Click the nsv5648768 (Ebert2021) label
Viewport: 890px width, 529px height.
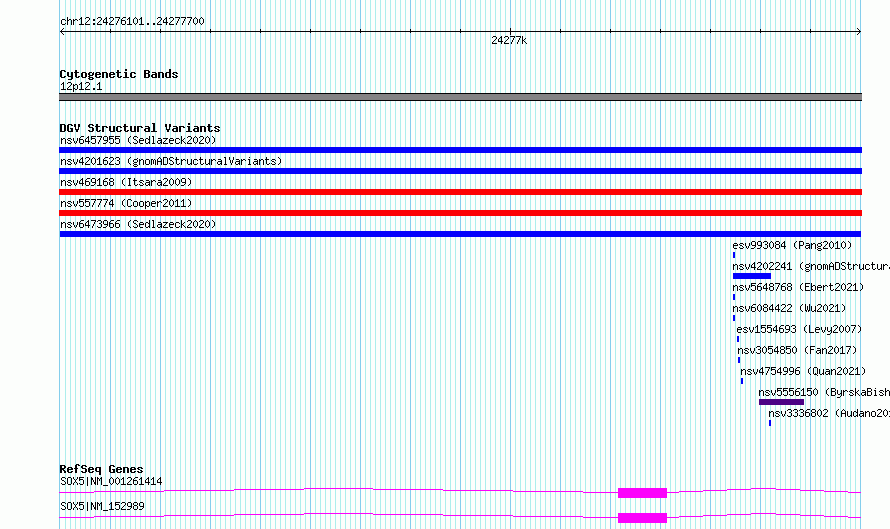[x=798, y=287]
